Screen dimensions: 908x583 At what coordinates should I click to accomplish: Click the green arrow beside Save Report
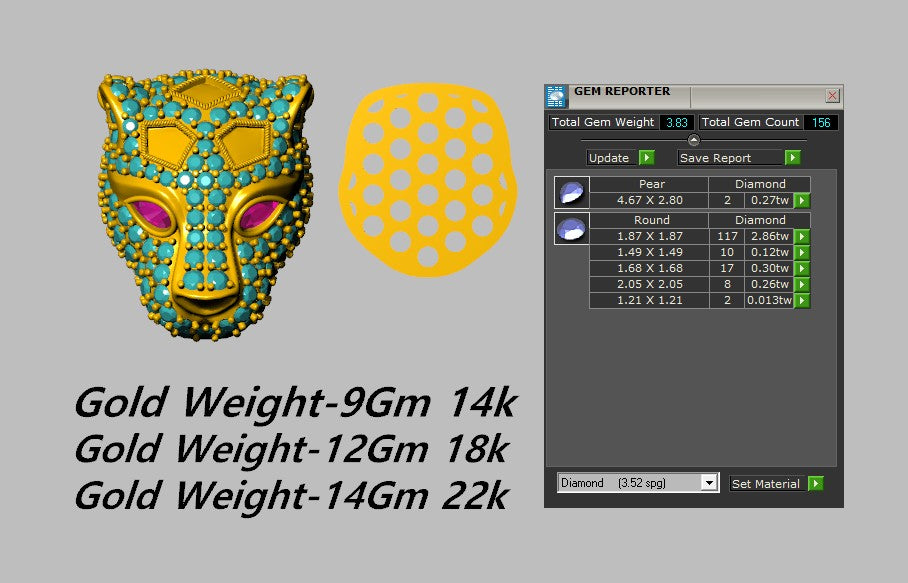tap(793, 157)
